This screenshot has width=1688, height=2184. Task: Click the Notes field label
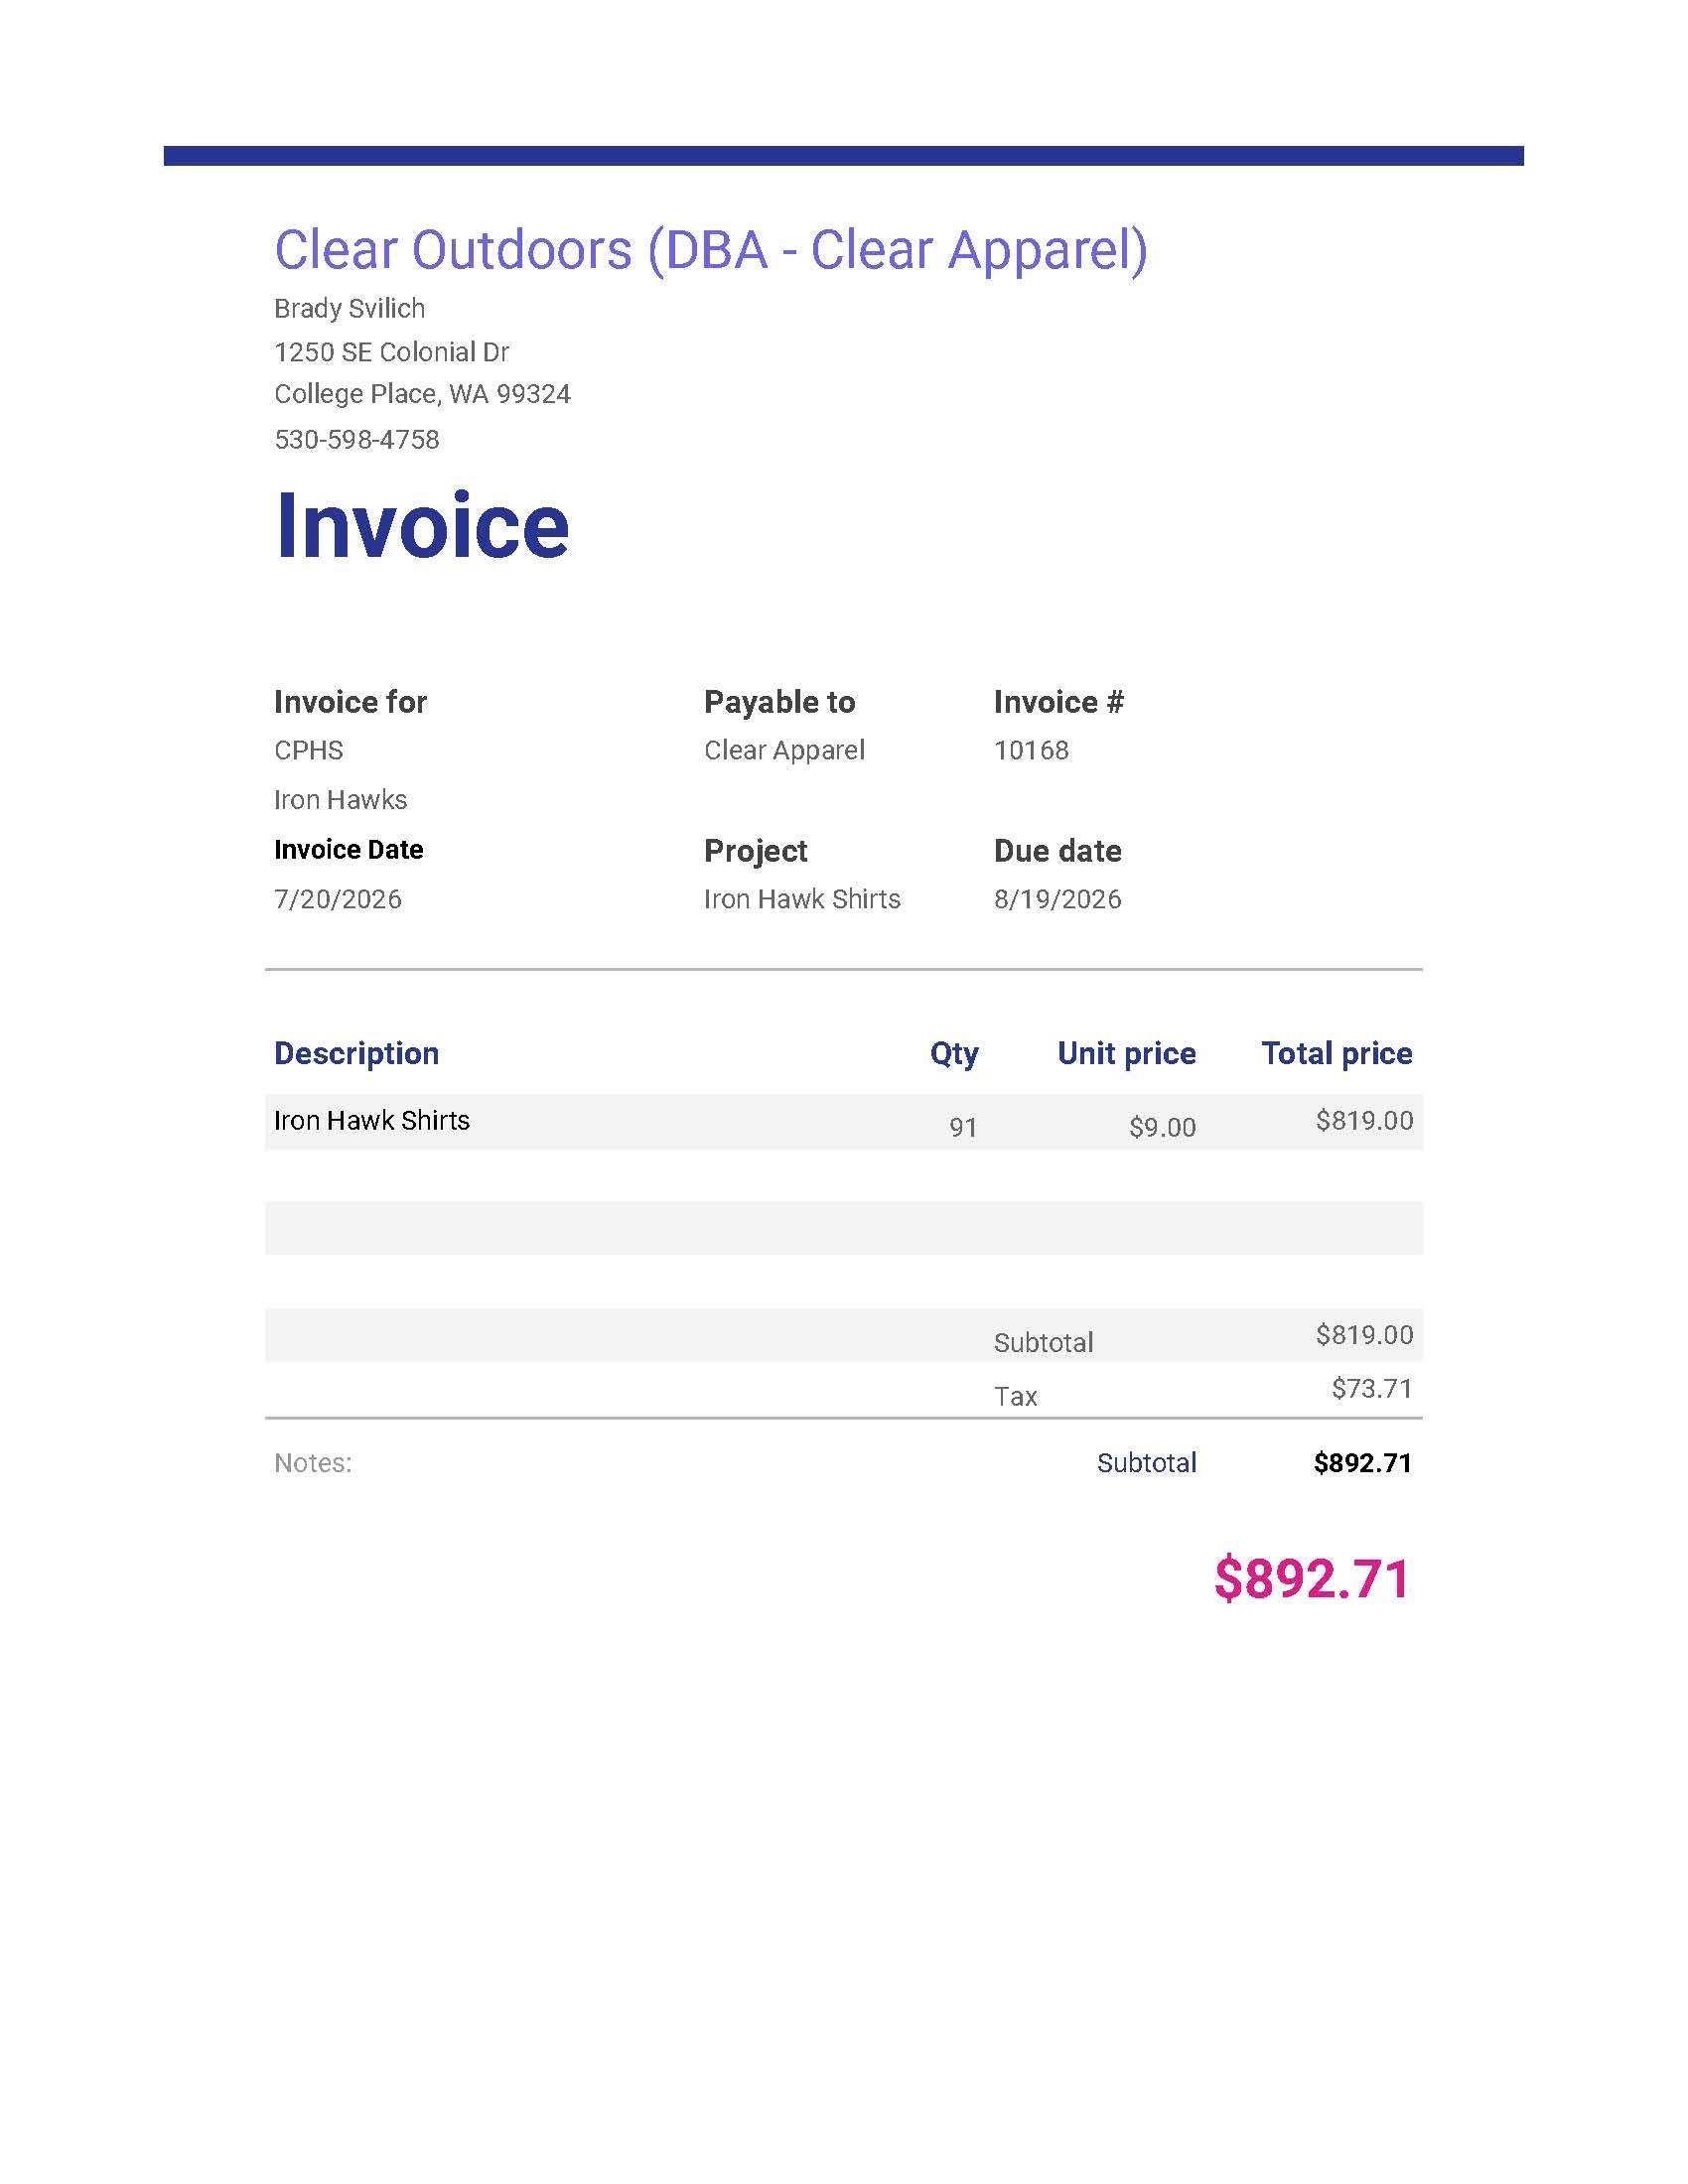[313, 1463]
